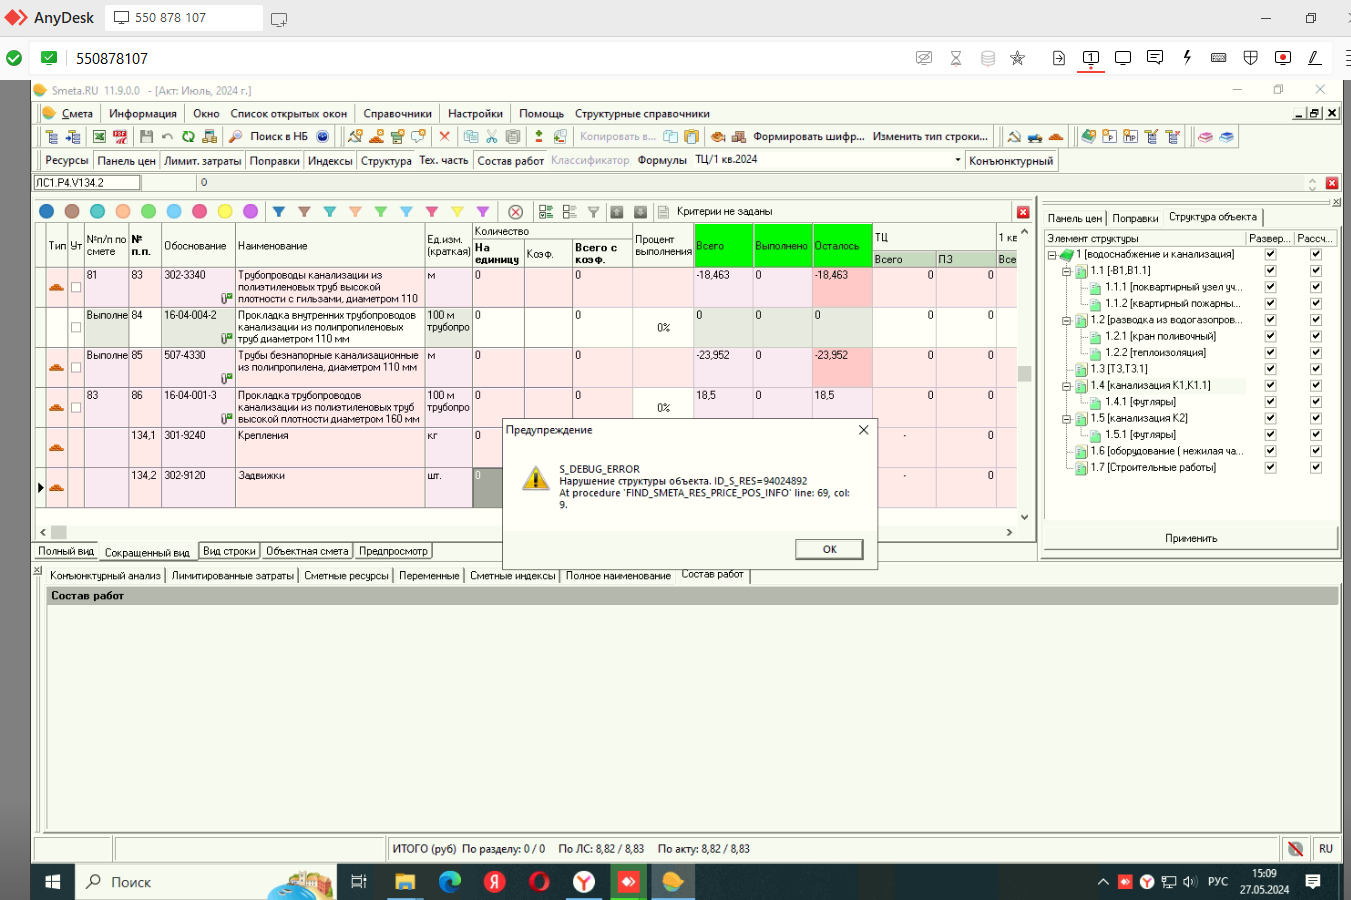1351x900 pixels.
Task: Open Yandex browser in taskbar
Action: point(584,881)
